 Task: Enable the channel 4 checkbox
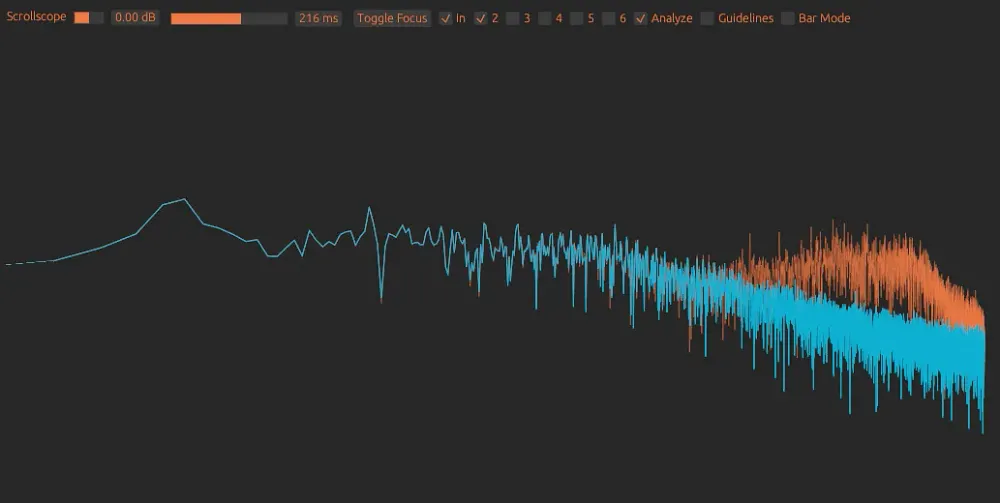(545, 18)
